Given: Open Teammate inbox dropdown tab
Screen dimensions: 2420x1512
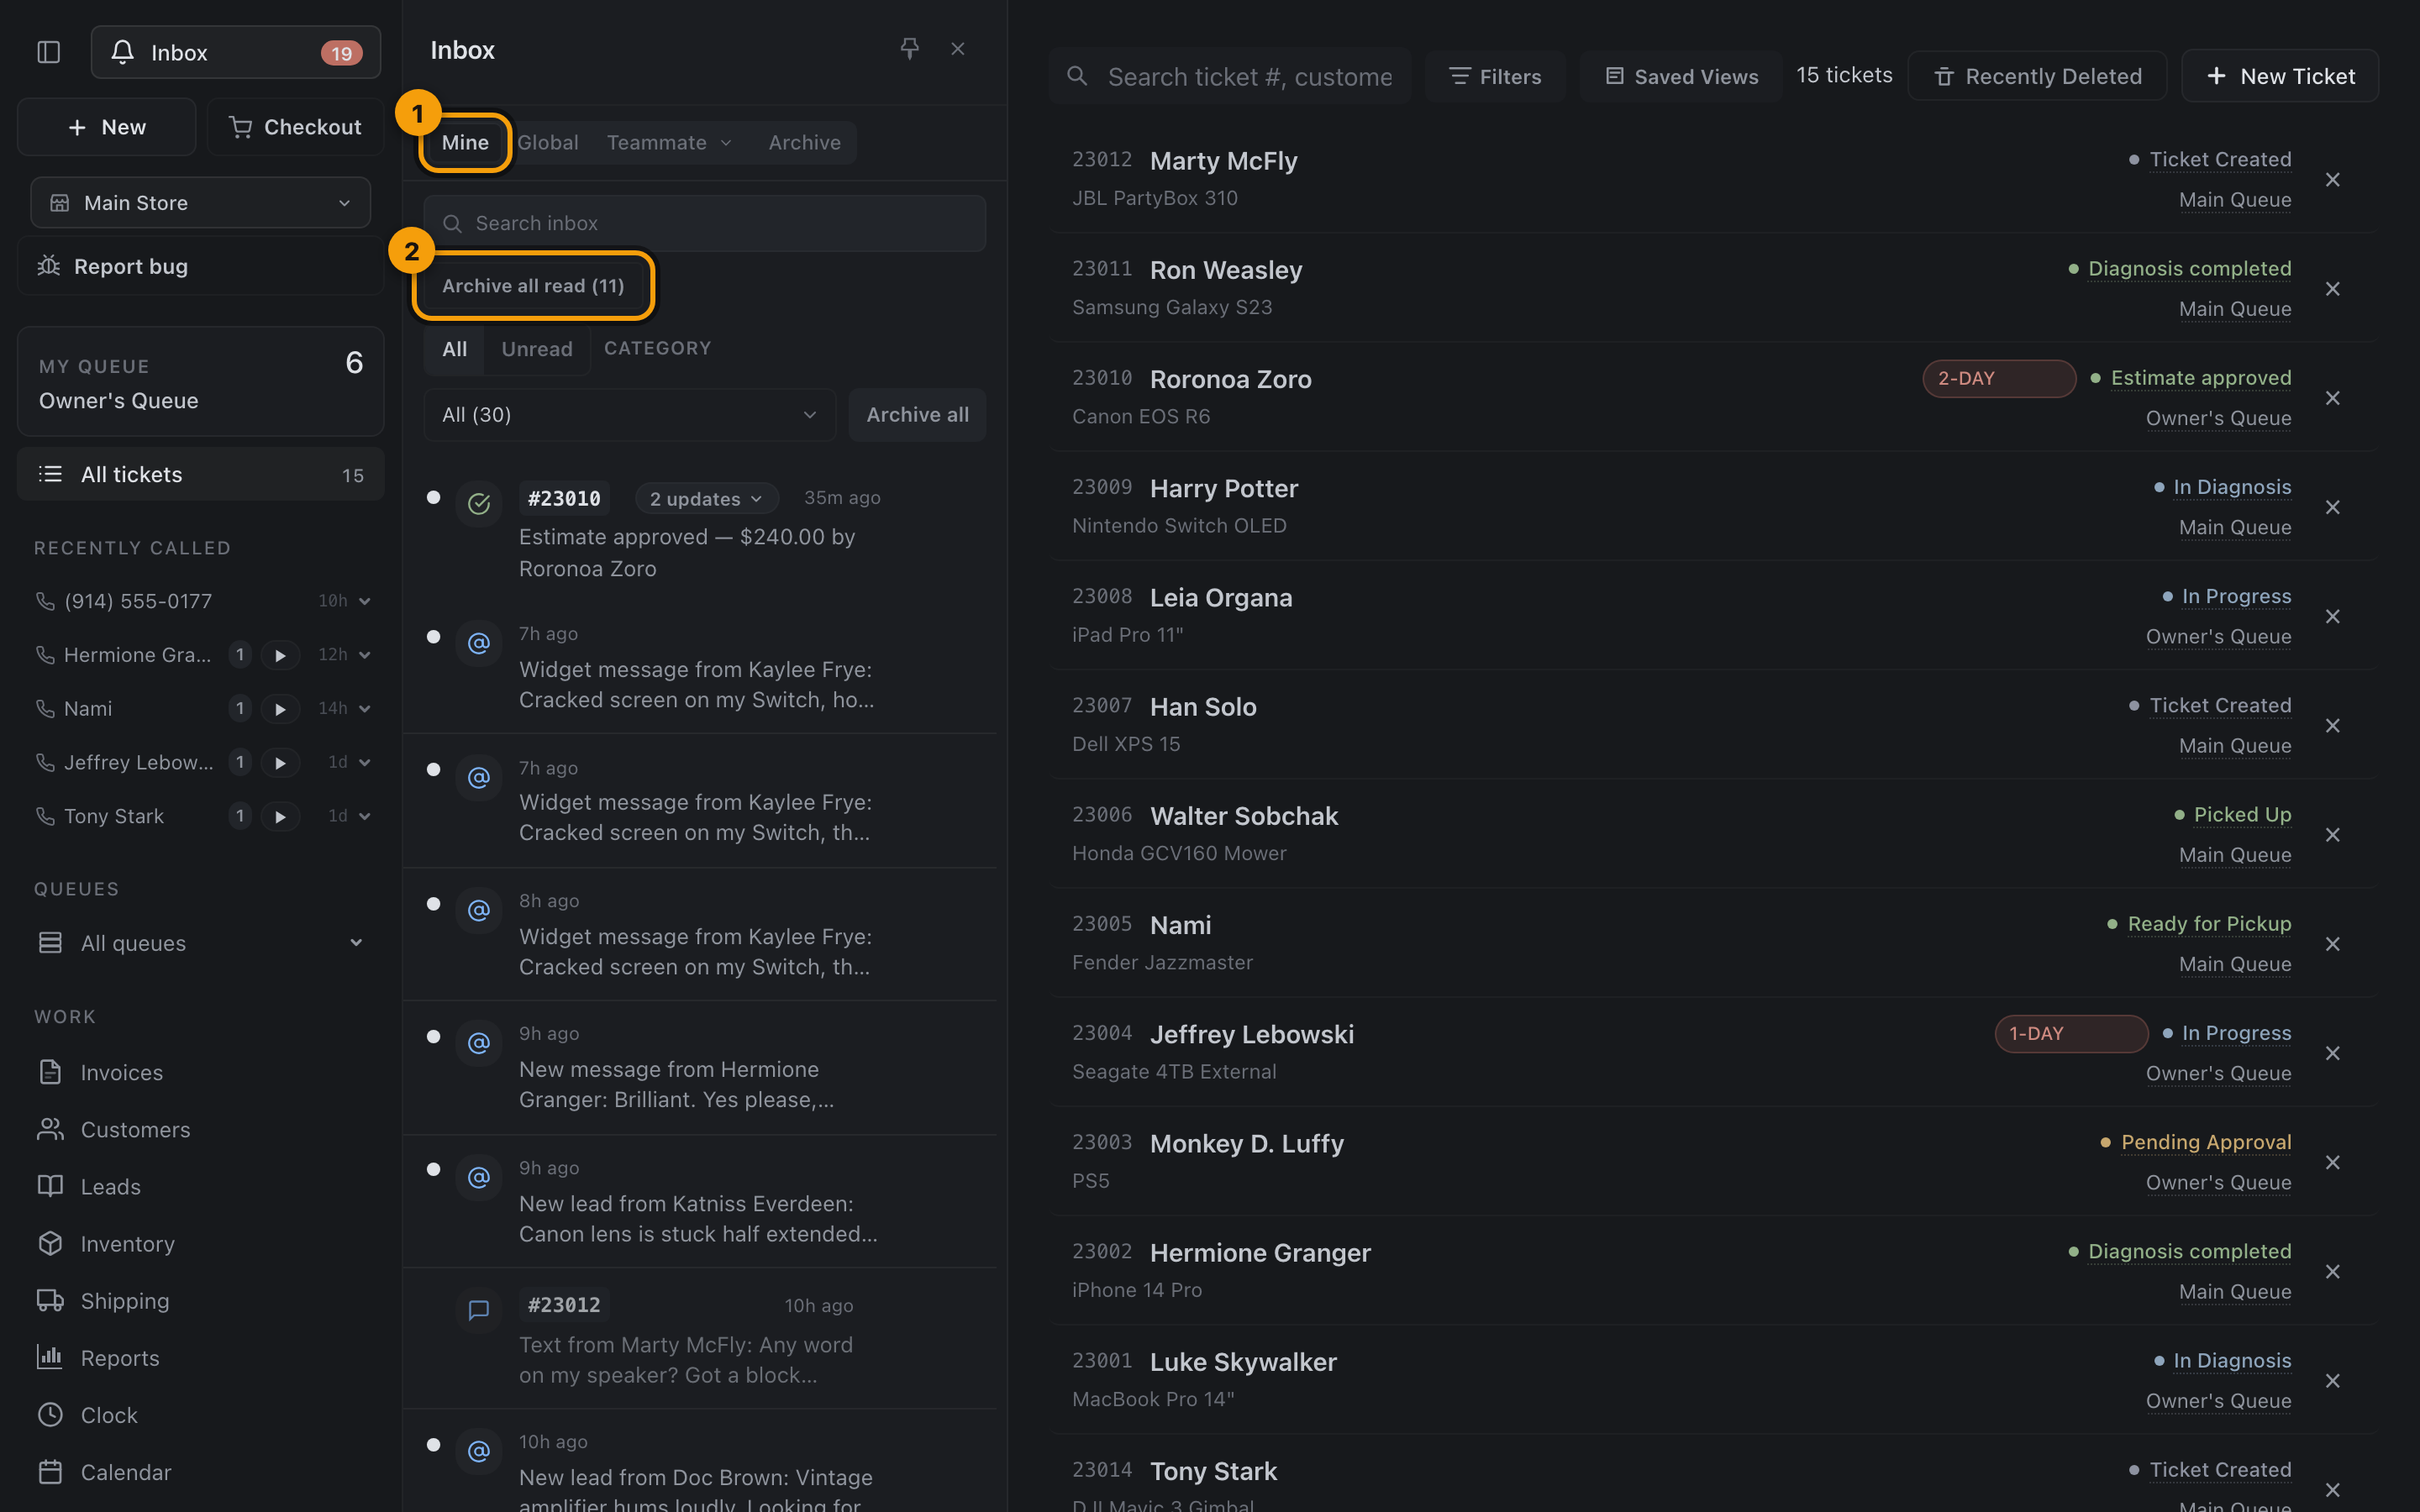Looking at the screenshot, I should coord(669,142).
